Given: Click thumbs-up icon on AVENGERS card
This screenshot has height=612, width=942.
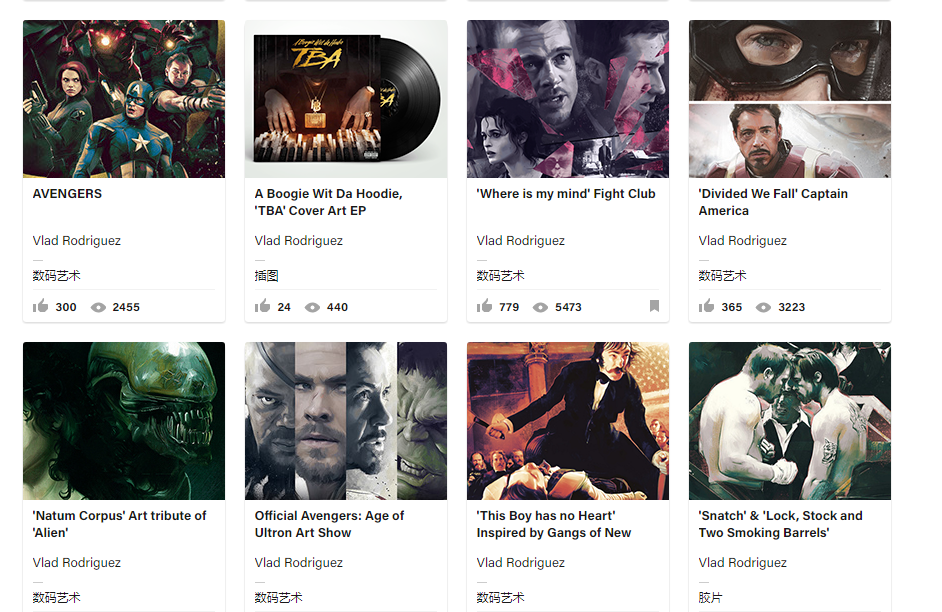Looking at the screenshot, I should click(x=41, y=306).
